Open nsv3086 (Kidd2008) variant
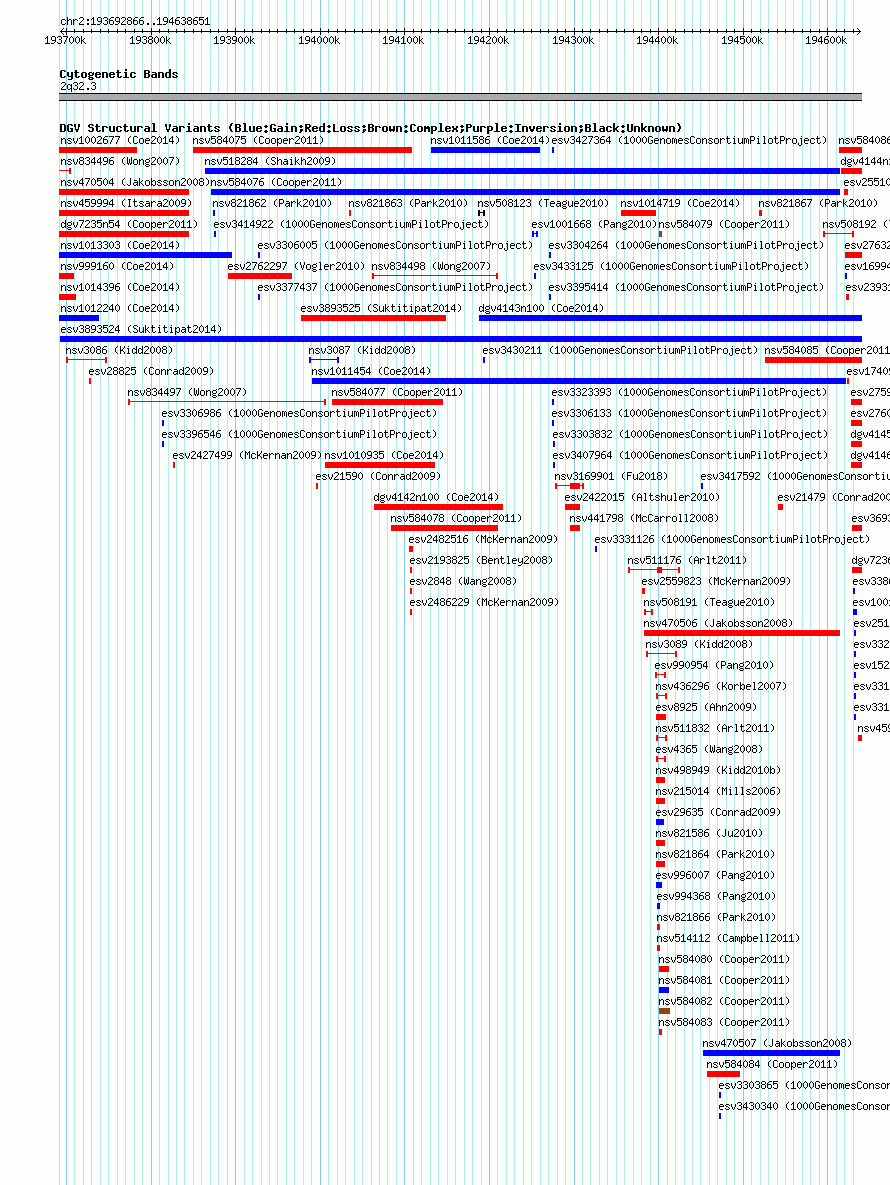The height and width of the screenshot is (1185, 890). 119,351
